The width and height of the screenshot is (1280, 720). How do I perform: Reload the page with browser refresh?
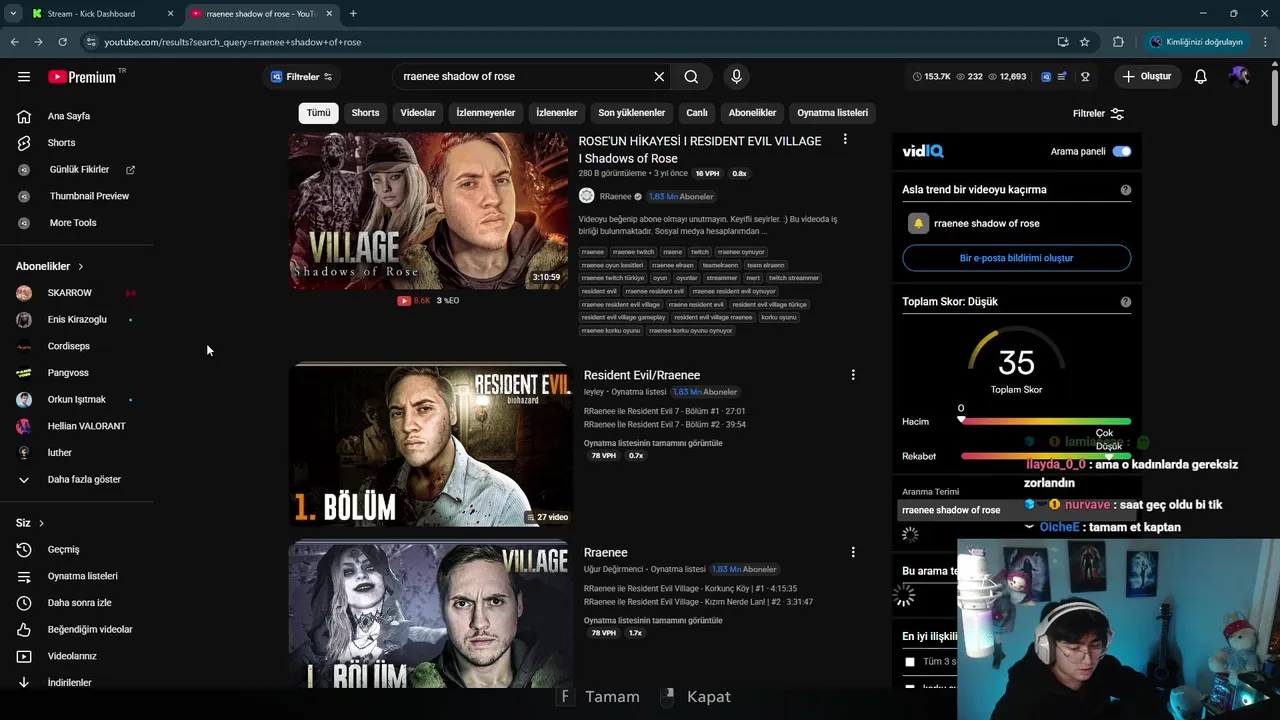pyautogui.click(x=62, y=42)
